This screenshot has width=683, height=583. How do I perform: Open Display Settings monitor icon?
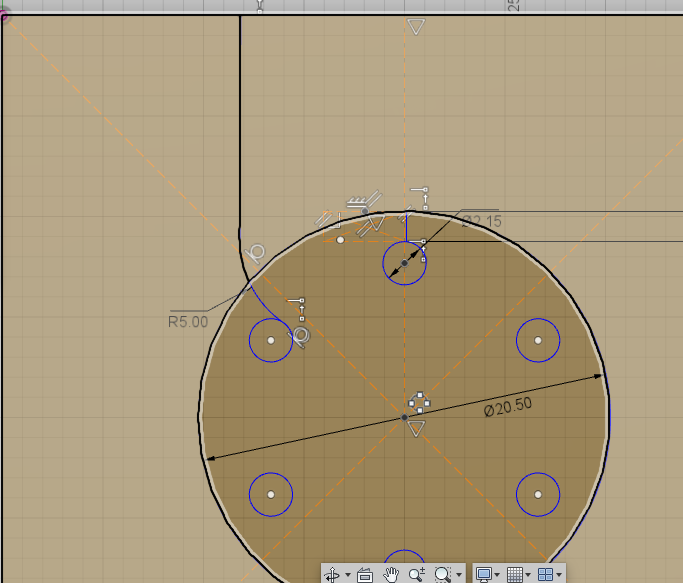[484, 574]
